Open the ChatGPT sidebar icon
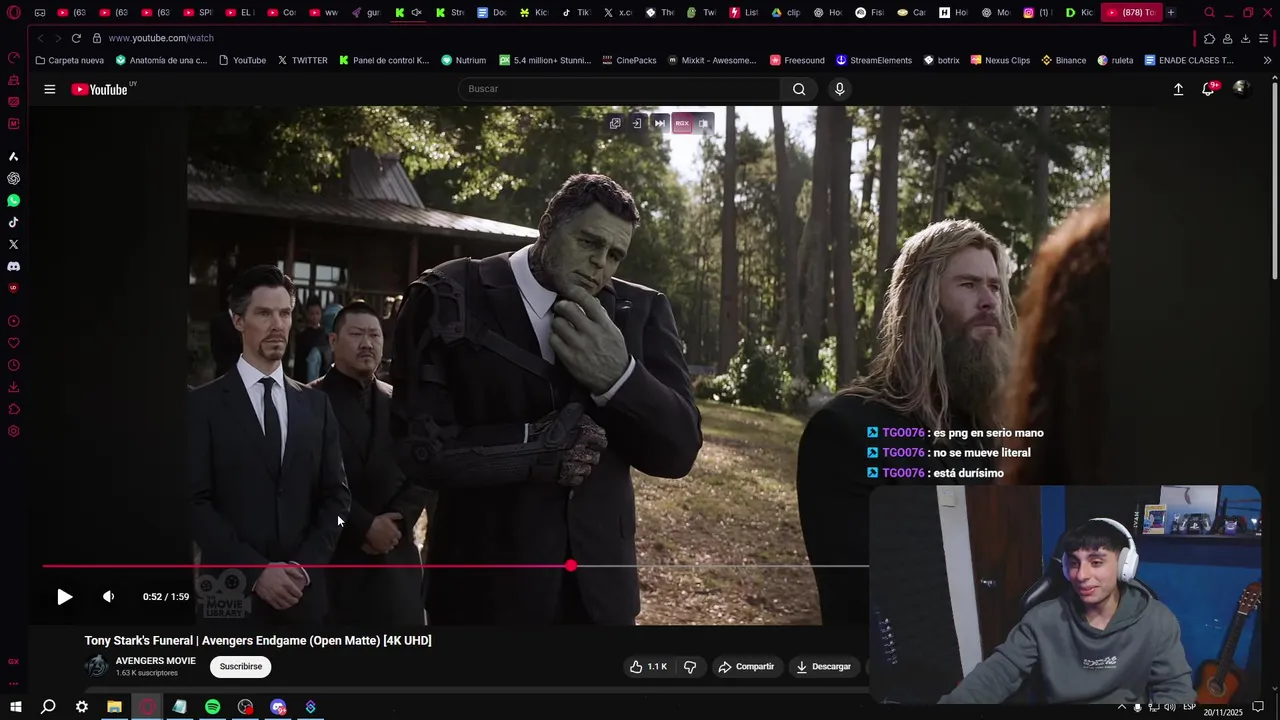This screenshot has width=1280, height=720. [x=13, y=178]
